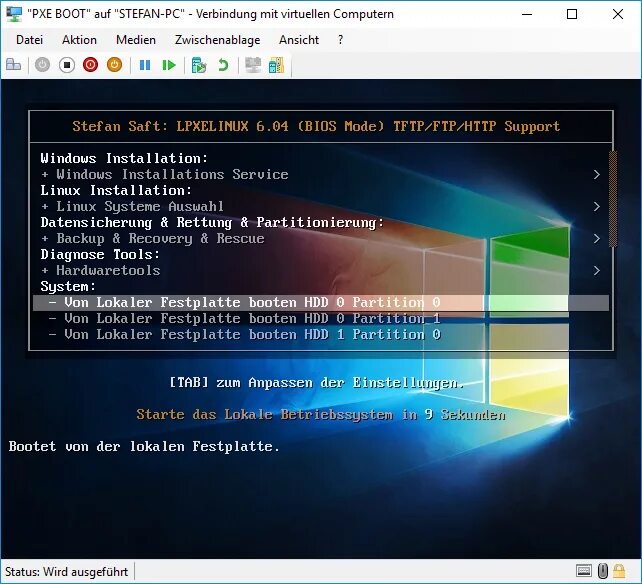Select '+ Windows Installations Service' entry
This screenshot has width=642, height=584.
point(320,174)
